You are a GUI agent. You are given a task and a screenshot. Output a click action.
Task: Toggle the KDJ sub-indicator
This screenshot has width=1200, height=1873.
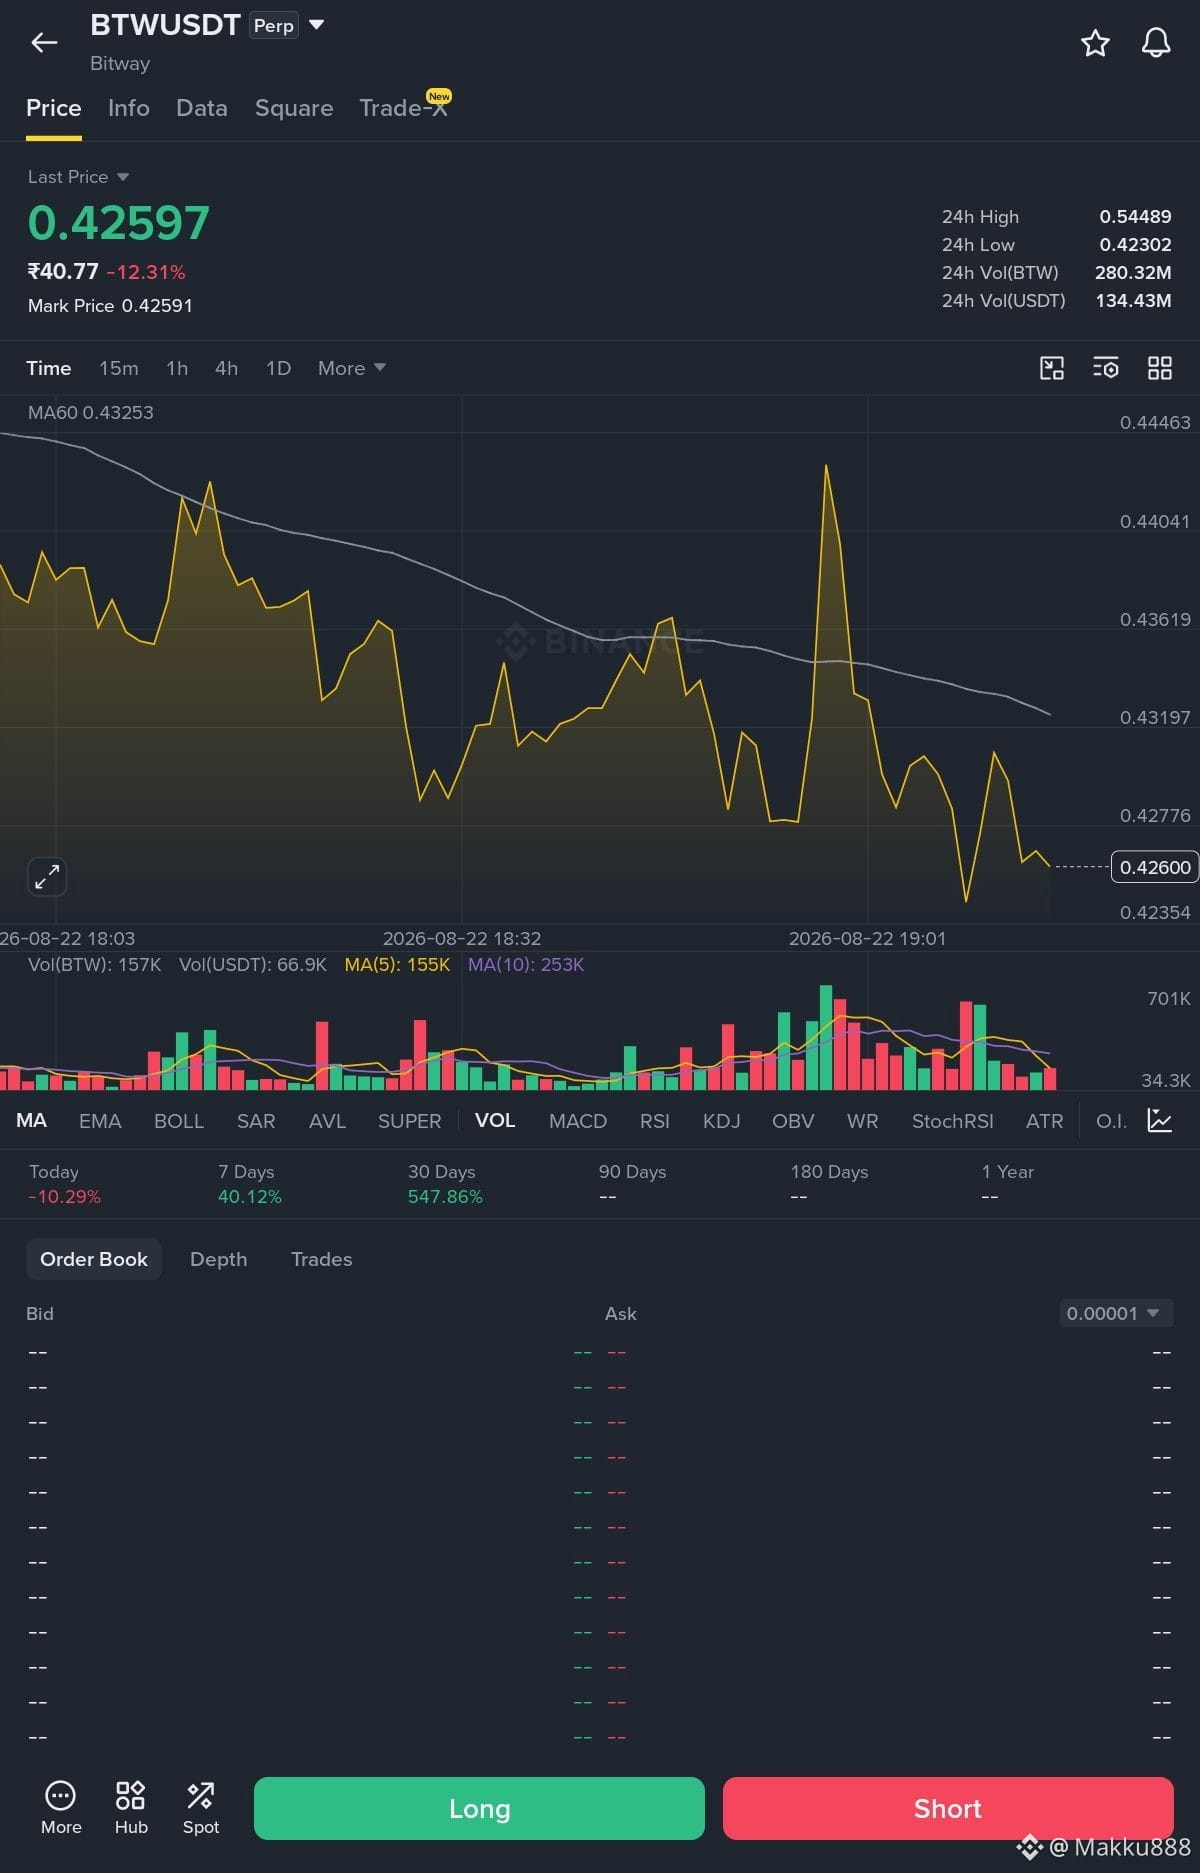721,1121
